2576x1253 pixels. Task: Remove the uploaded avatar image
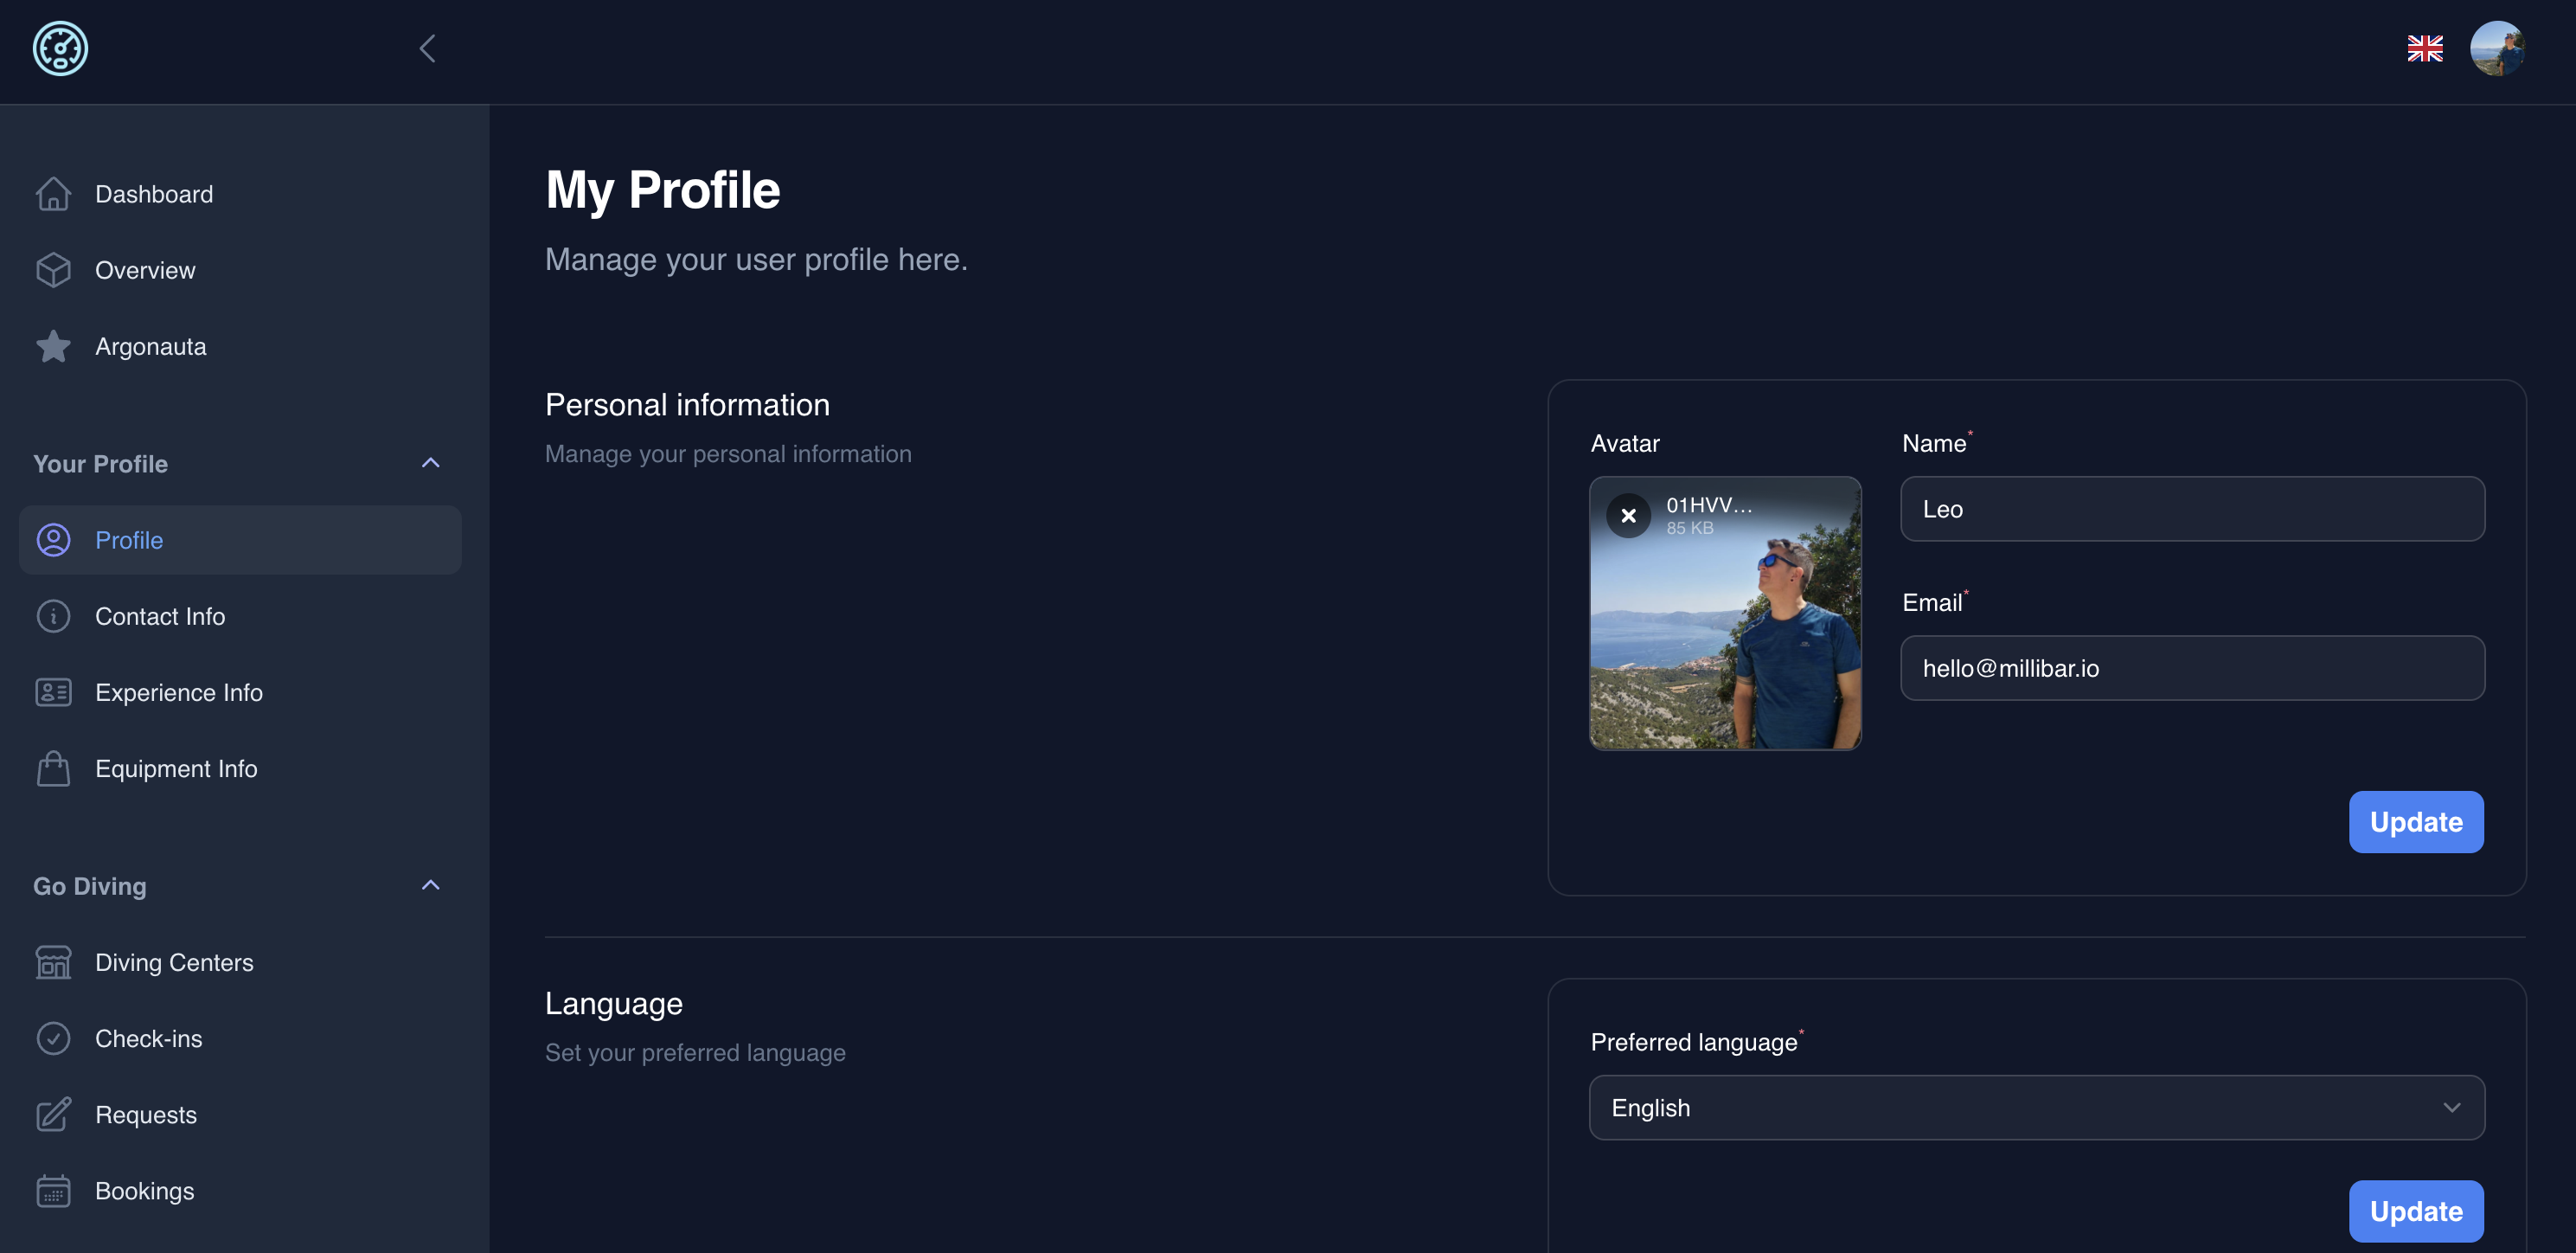[1629, 515]
